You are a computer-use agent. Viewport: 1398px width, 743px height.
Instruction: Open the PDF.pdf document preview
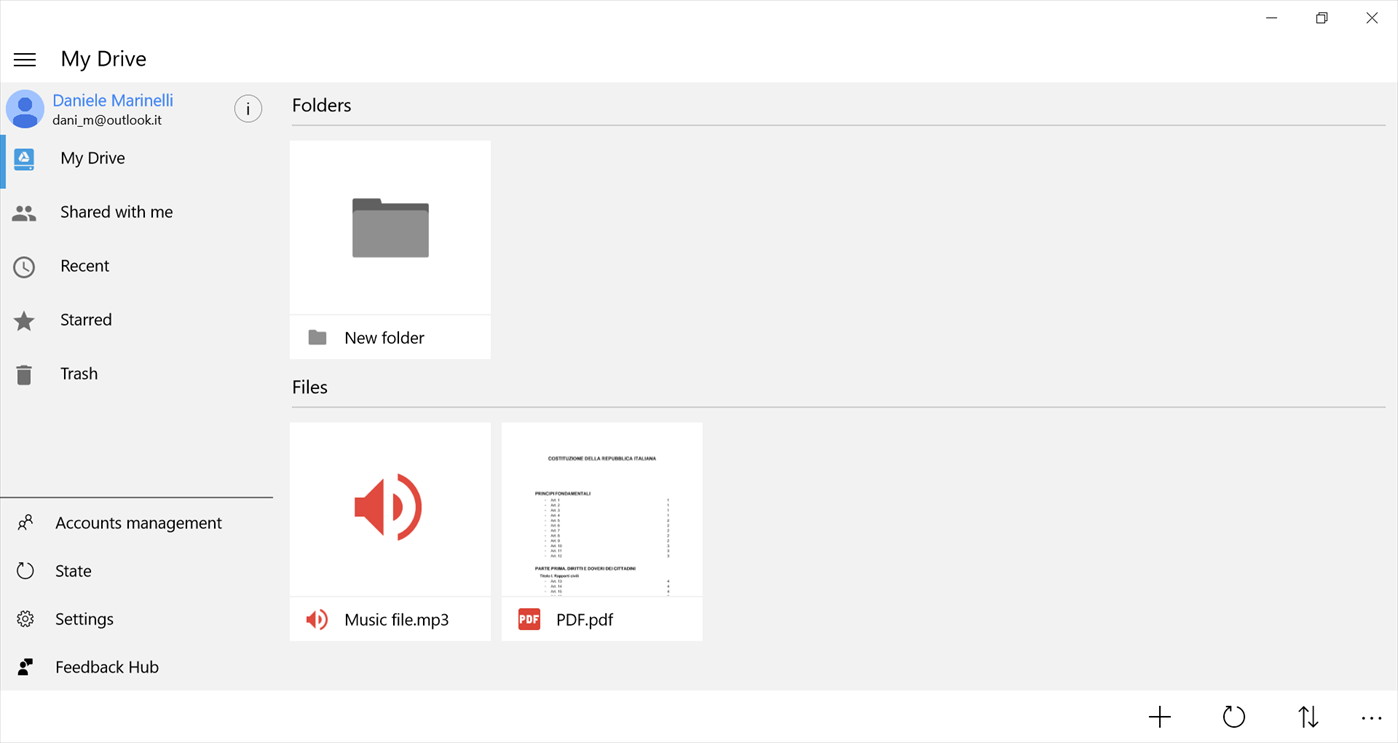click(x=602, y=510)
